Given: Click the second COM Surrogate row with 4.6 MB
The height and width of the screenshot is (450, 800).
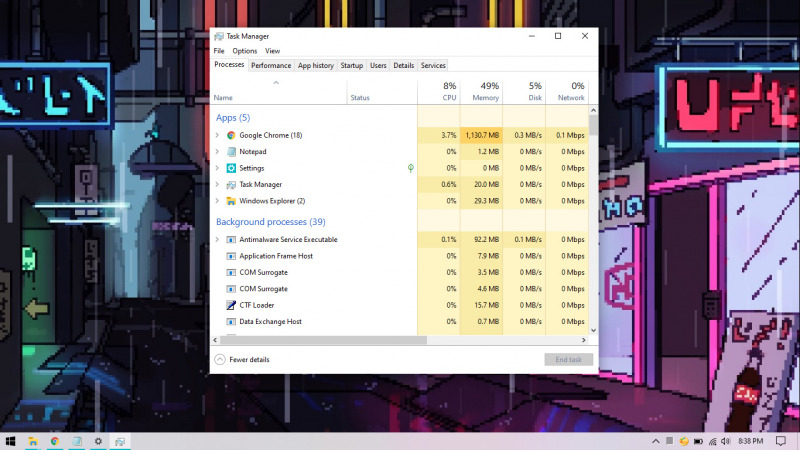Looking at the screenshot, I should pyautogui.click(x=399, y=289).
